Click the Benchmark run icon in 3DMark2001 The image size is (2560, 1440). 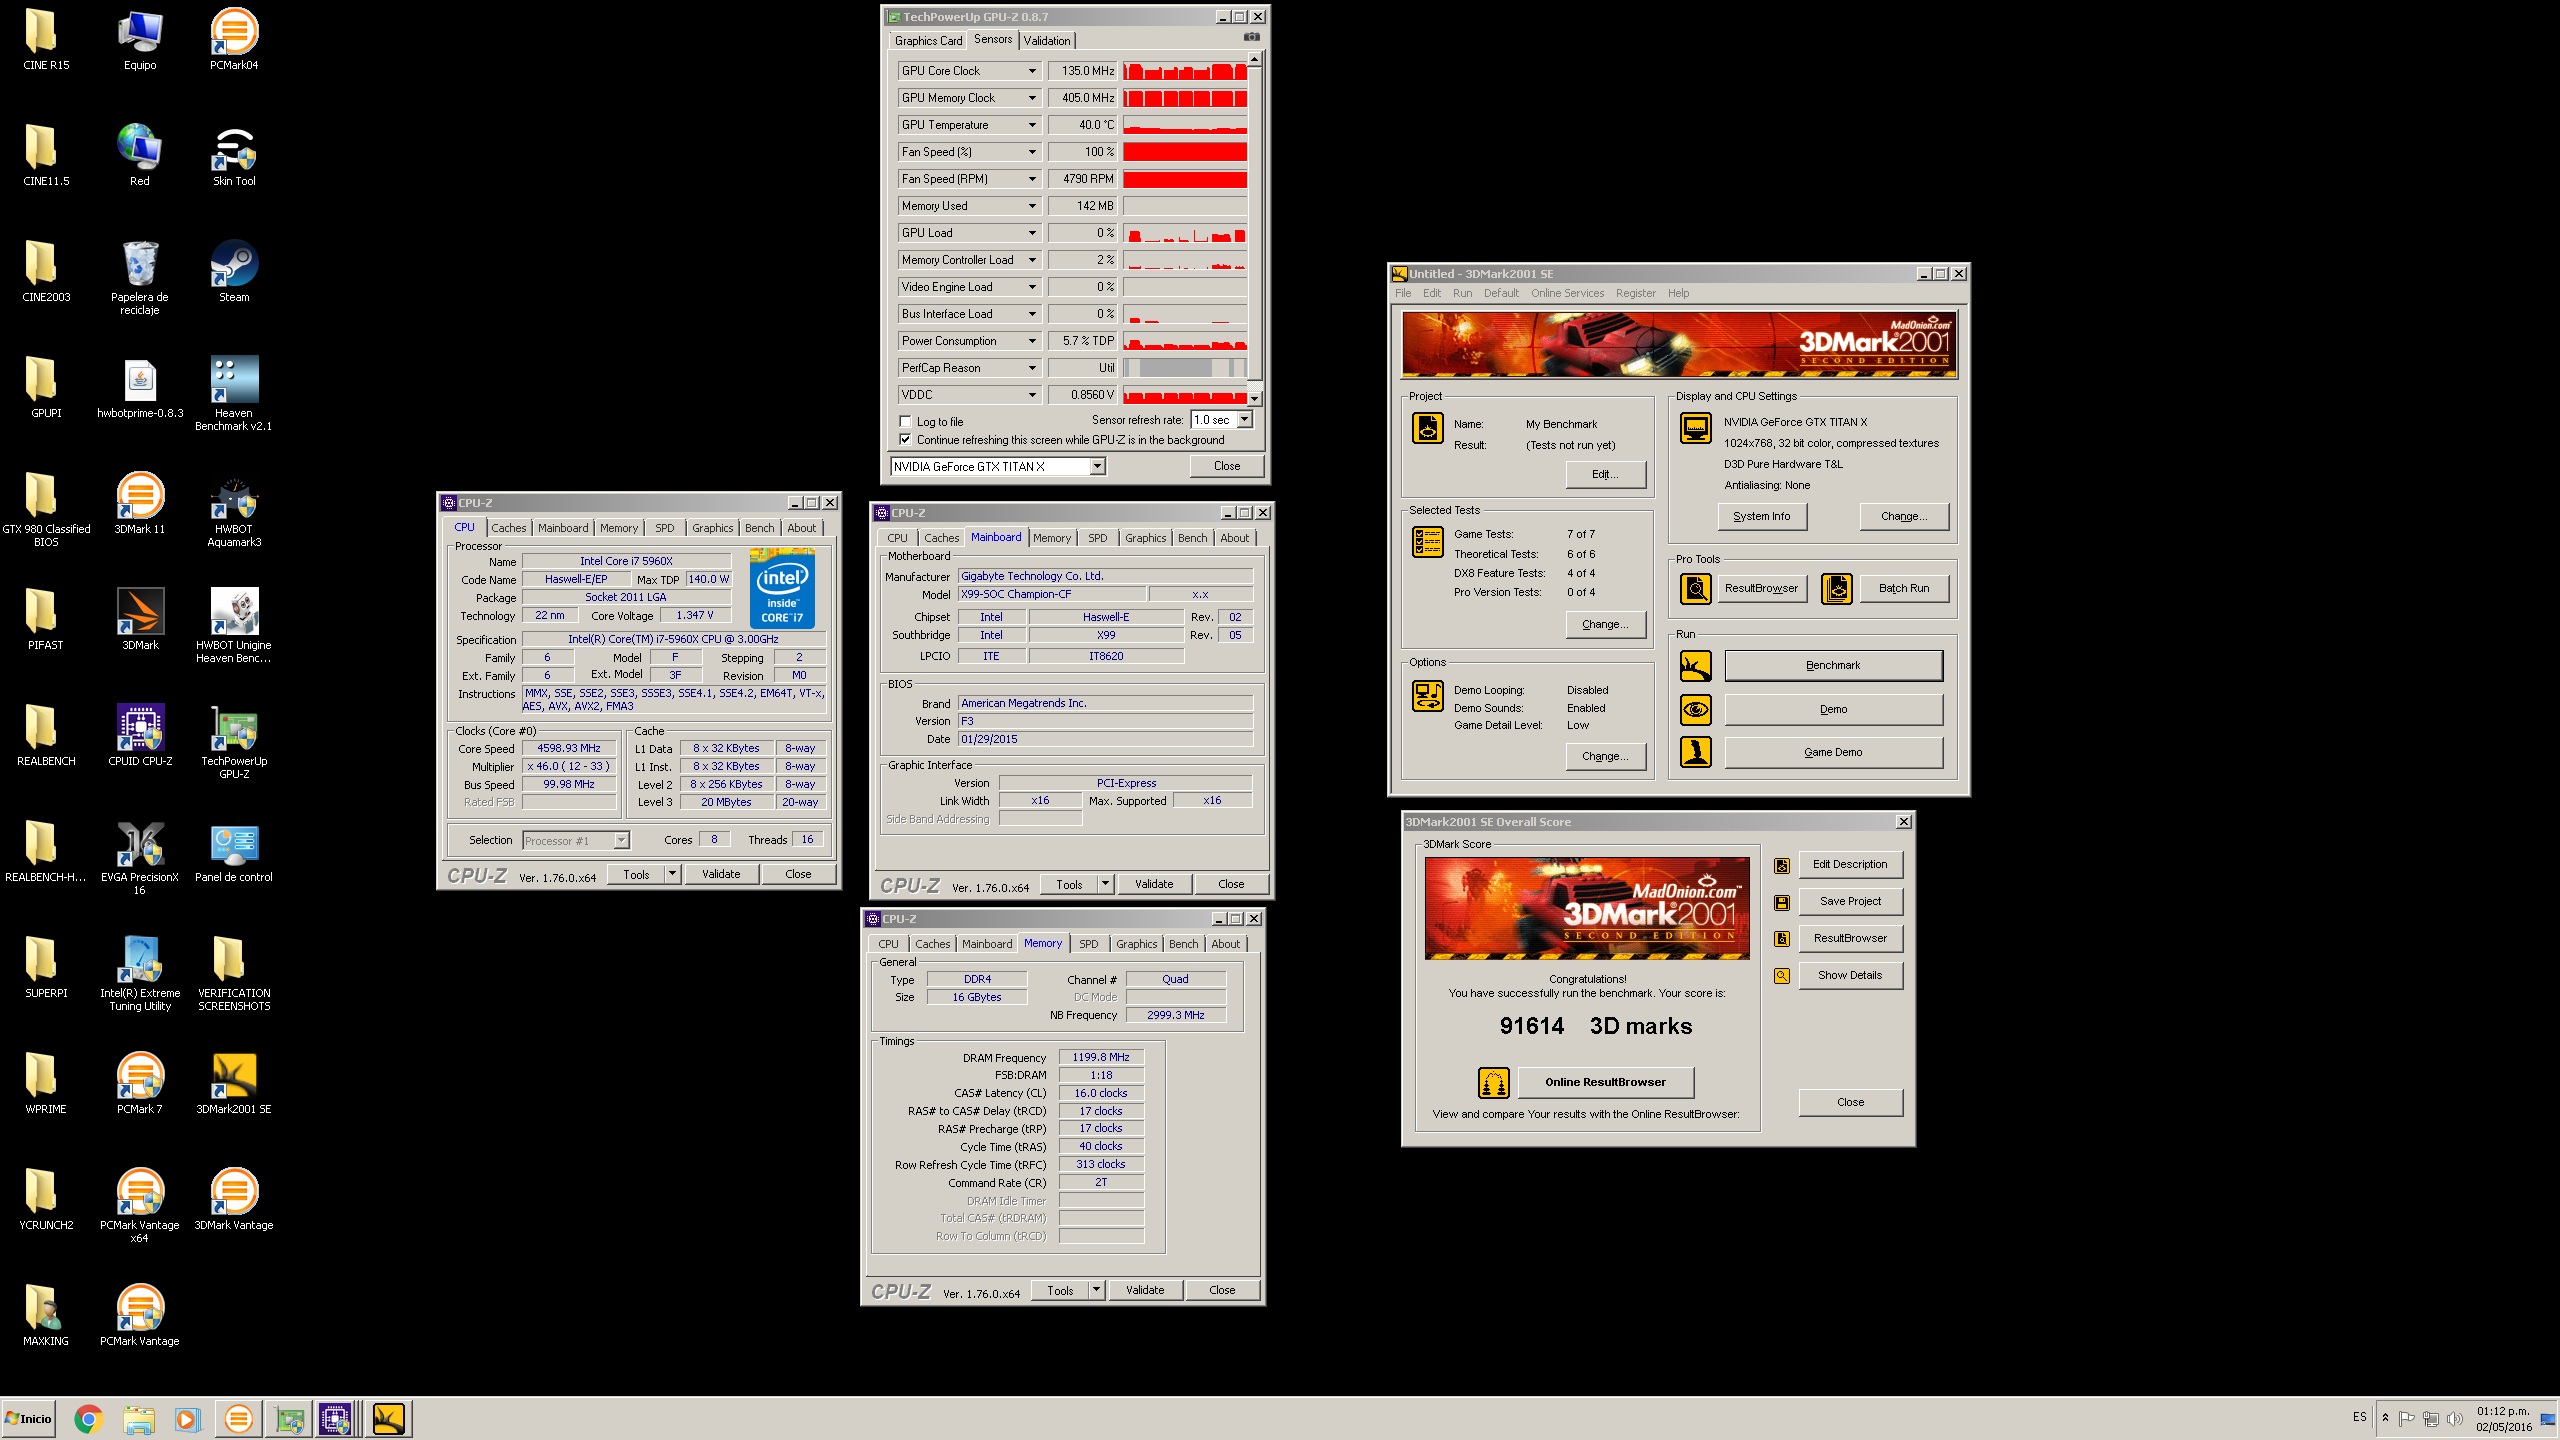point(1695,665)
